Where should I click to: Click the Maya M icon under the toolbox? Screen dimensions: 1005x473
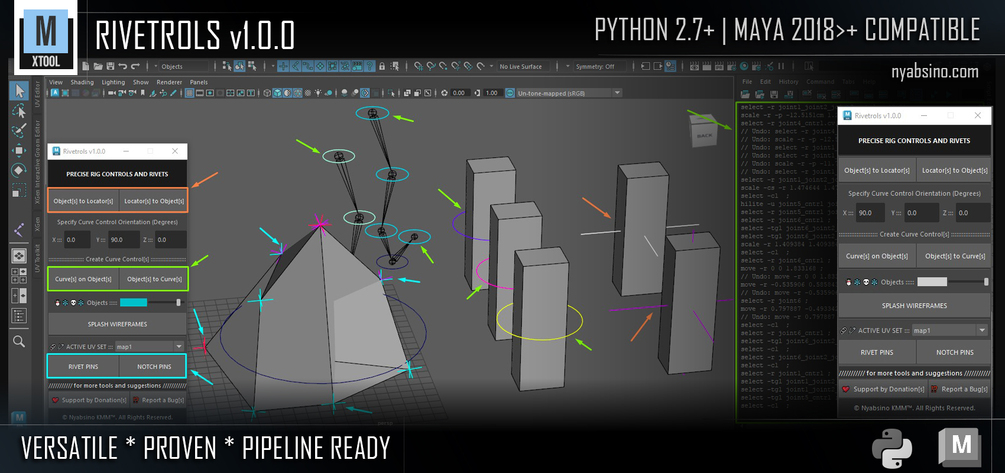pos(18,417)
